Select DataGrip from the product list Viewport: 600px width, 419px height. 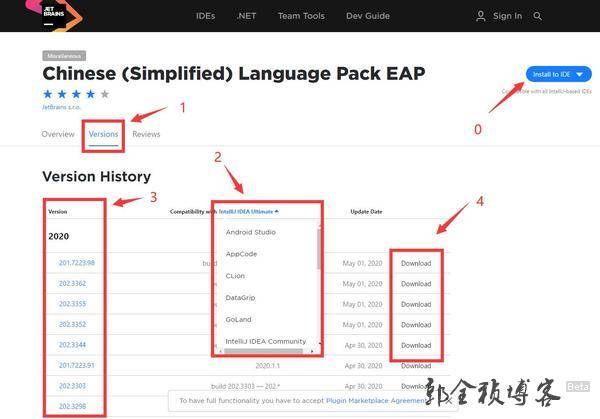240,298
